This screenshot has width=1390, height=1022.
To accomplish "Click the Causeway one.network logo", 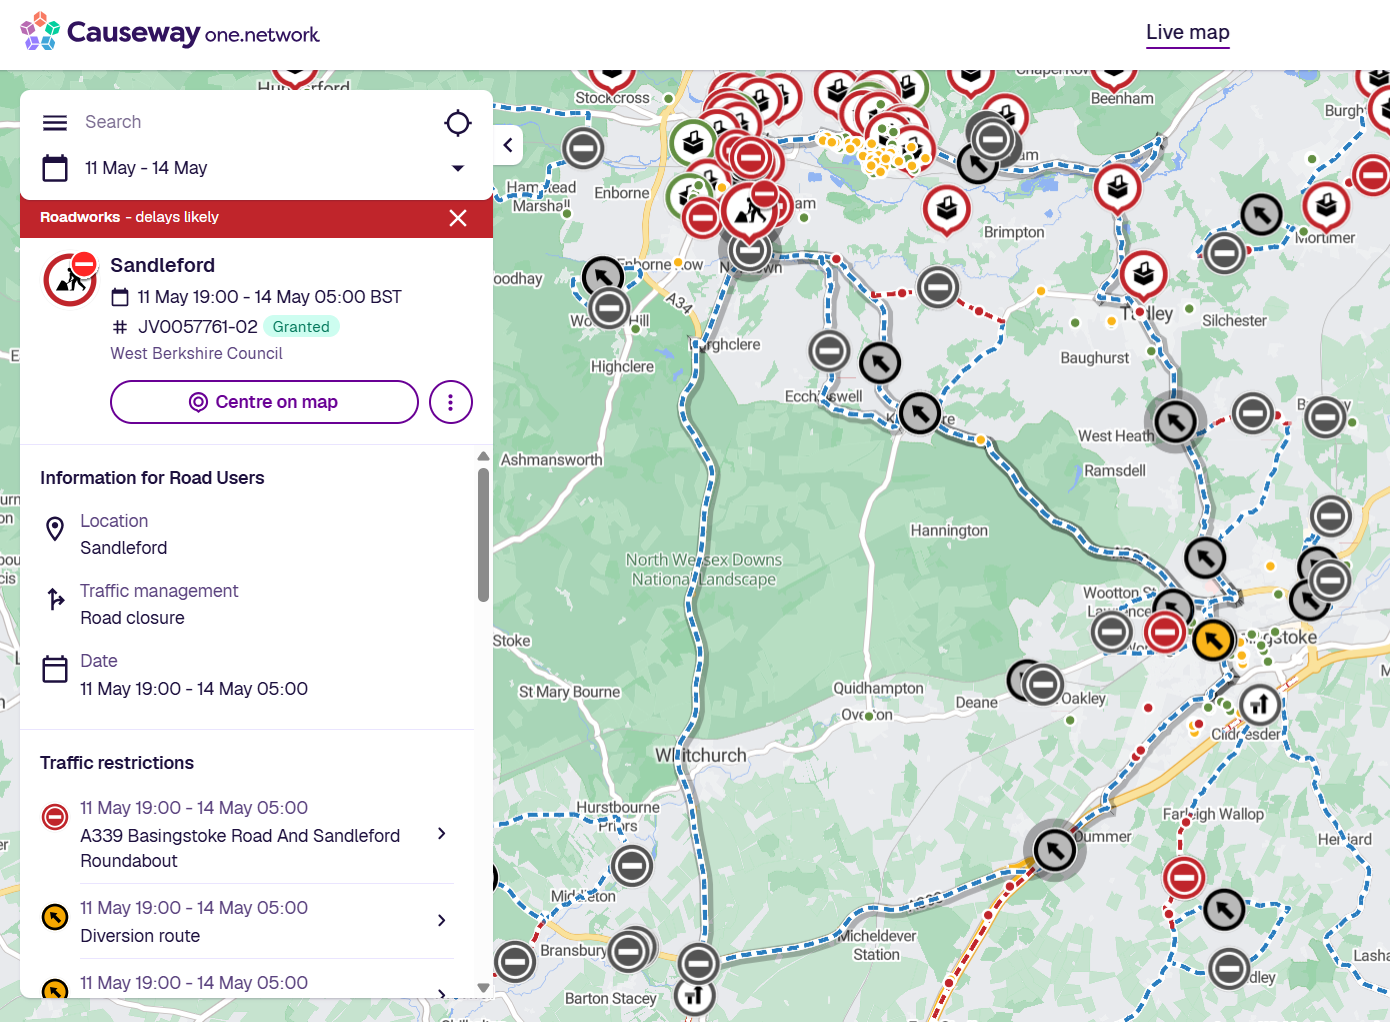I will [x=168, y=32].
